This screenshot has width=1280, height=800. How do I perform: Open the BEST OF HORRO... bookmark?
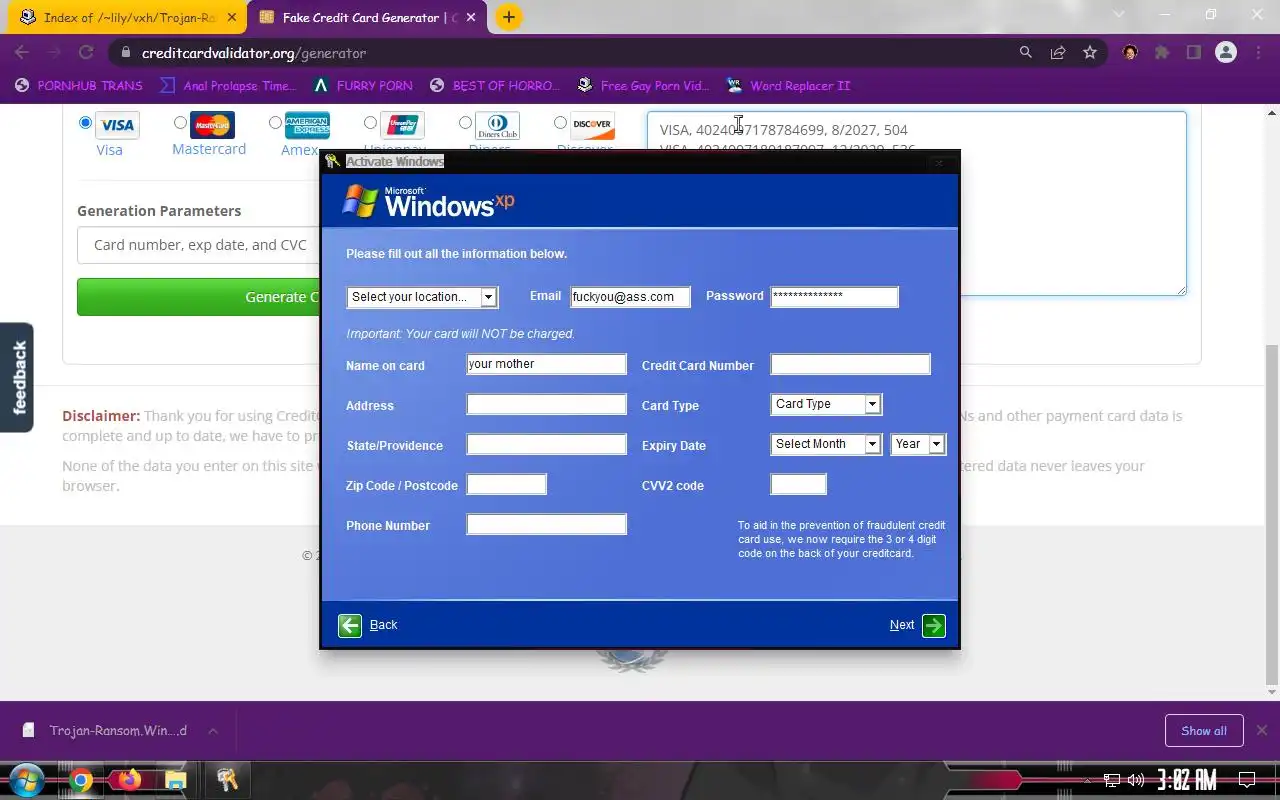[x=495, y=86]
